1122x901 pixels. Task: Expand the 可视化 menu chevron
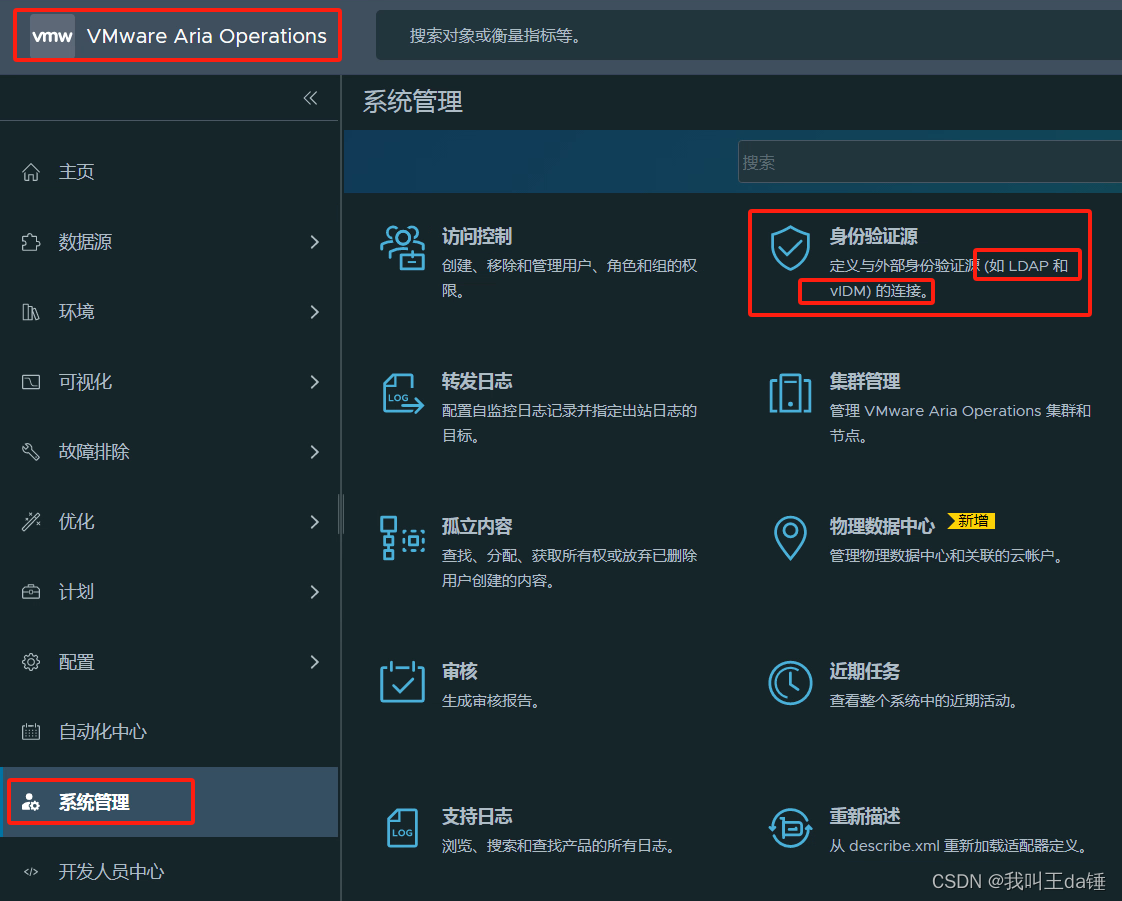tap(315, 382)
